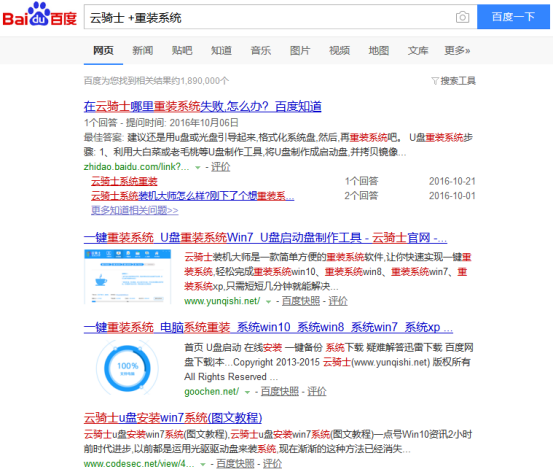Open the 音乐 tab
Viewport: 554px width, 472px height.
point(261,51)
